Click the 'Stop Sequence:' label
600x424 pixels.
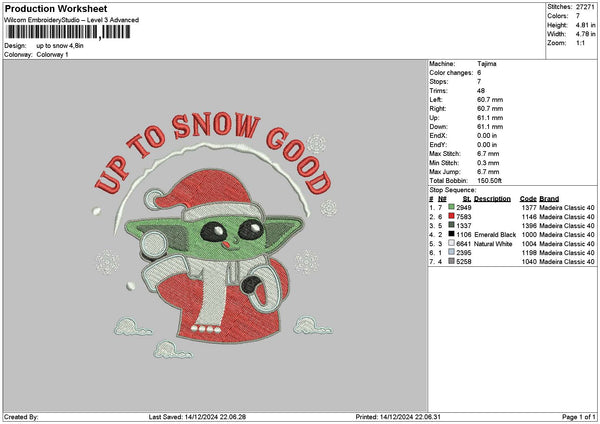point(453,190)
